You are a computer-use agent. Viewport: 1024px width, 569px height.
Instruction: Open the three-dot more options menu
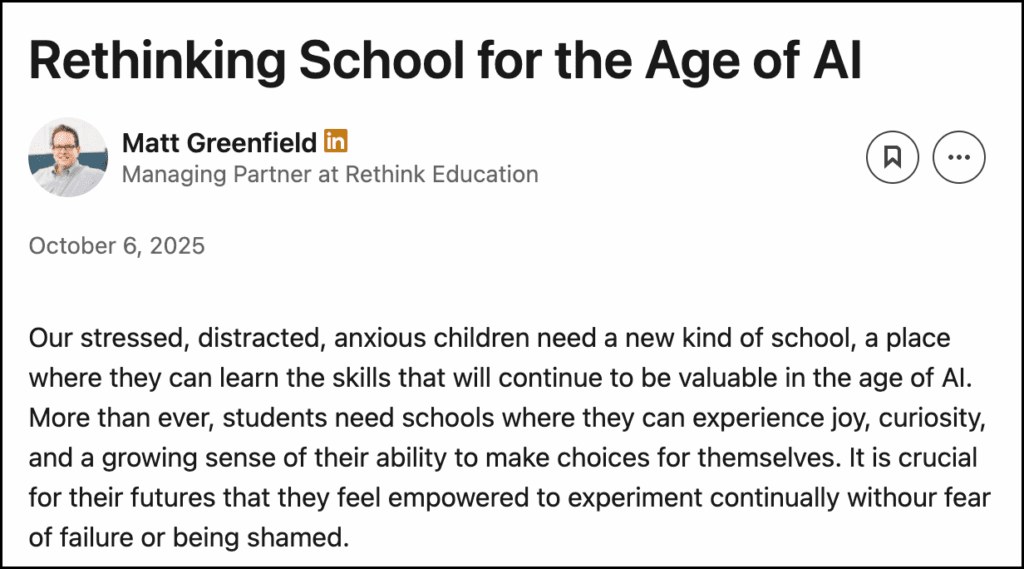pyautogui.click(x=958, y=157)
